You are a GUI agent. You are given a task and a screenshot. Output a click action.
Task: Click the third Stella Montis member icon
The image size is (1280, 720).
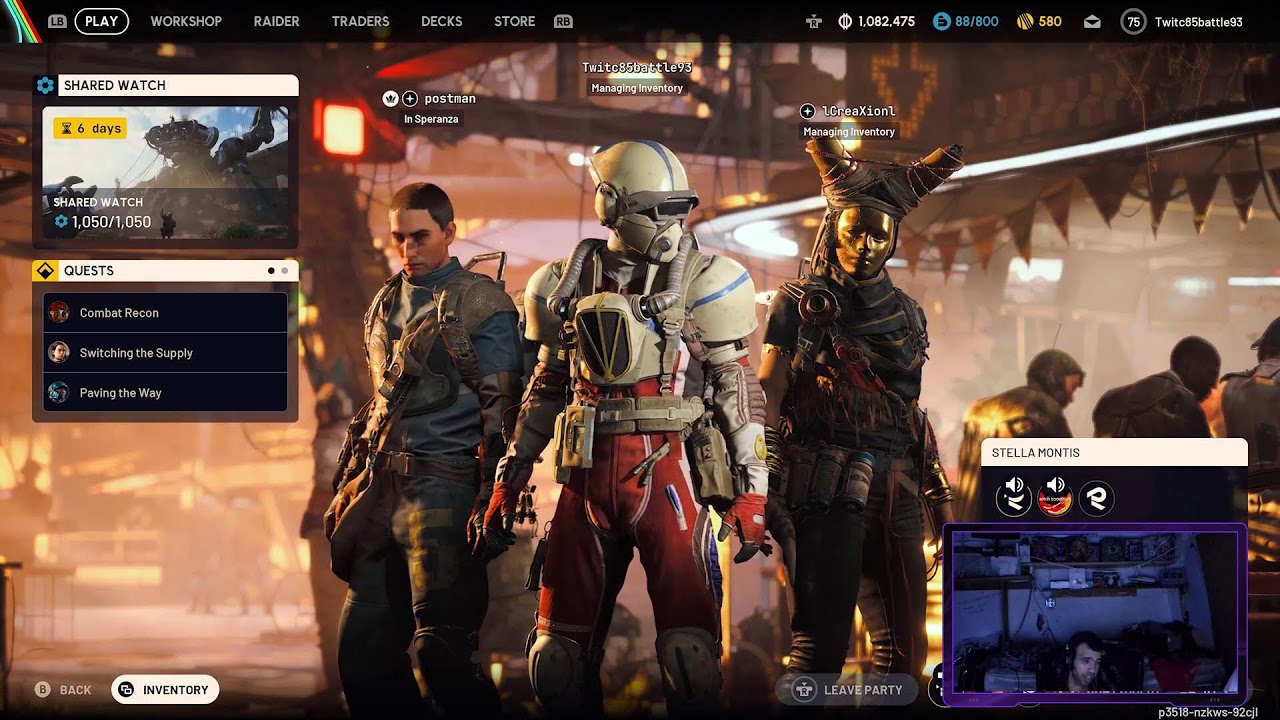1096,498
